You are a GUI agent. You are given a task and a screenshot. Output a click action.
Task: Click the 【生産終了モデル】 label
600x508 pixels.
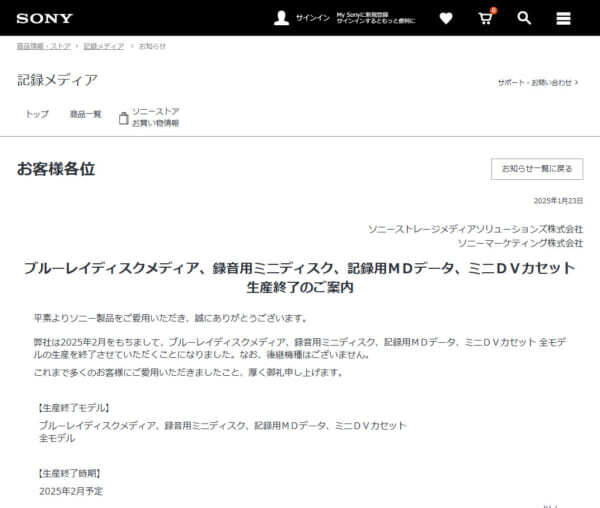(x=73, y=408)
